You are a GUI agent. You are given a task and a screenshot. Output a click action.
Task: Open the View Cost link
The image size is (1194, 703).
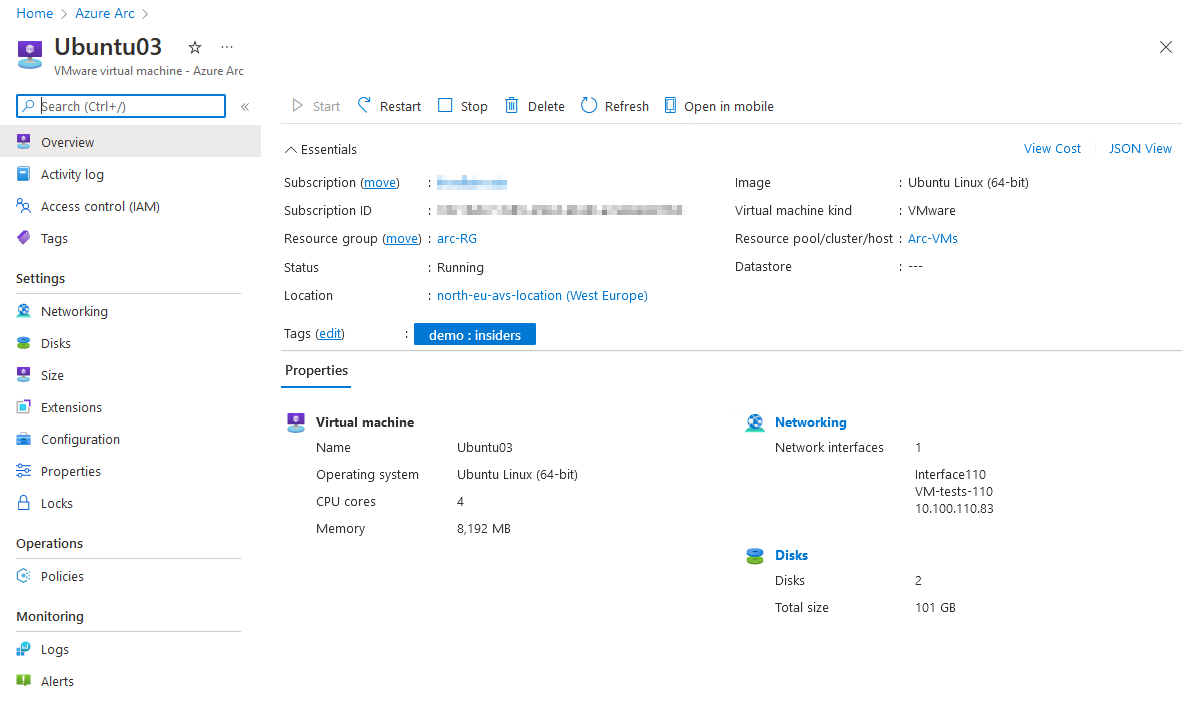(x=1052, y=149)
